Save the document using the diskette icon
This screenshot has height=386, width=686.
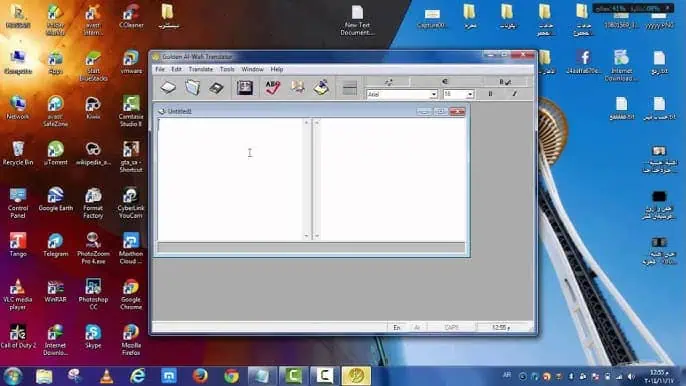coord(216,88)
